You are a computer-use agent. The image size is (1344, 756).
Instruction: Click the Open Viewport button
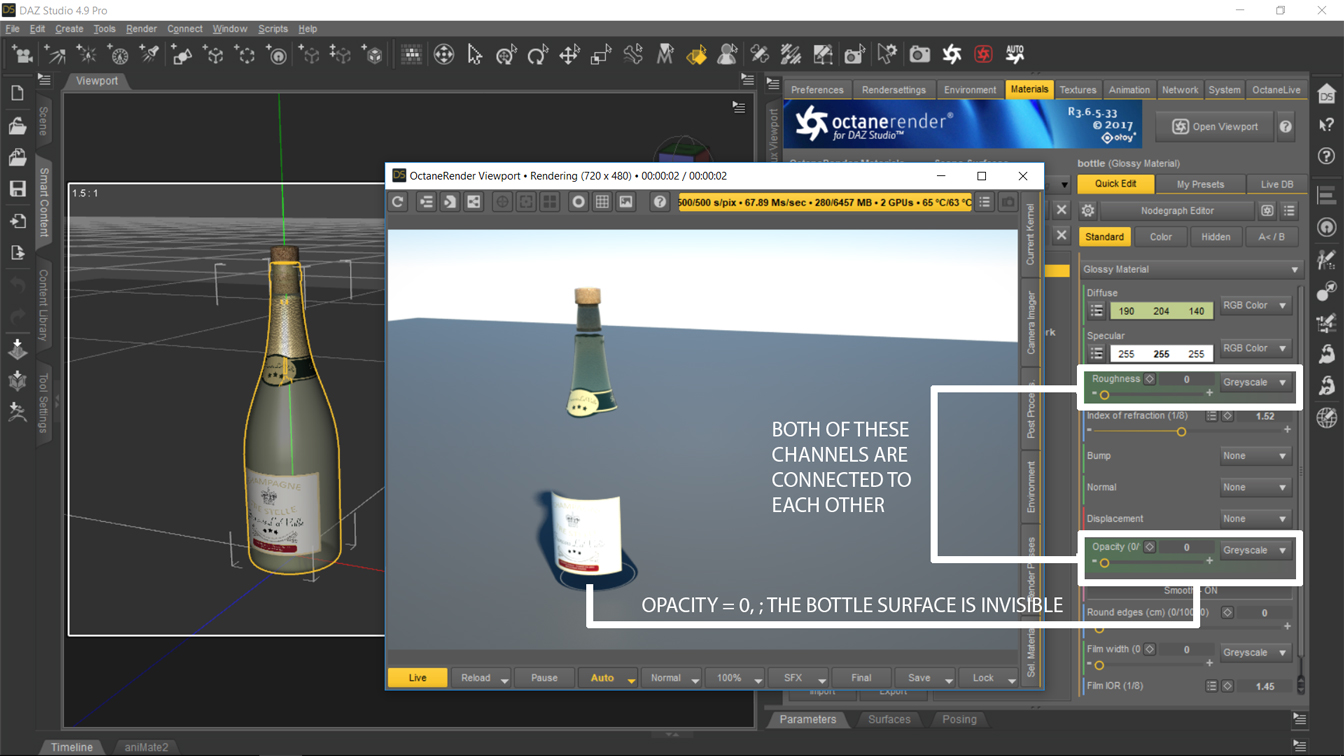click(1215, 127)
